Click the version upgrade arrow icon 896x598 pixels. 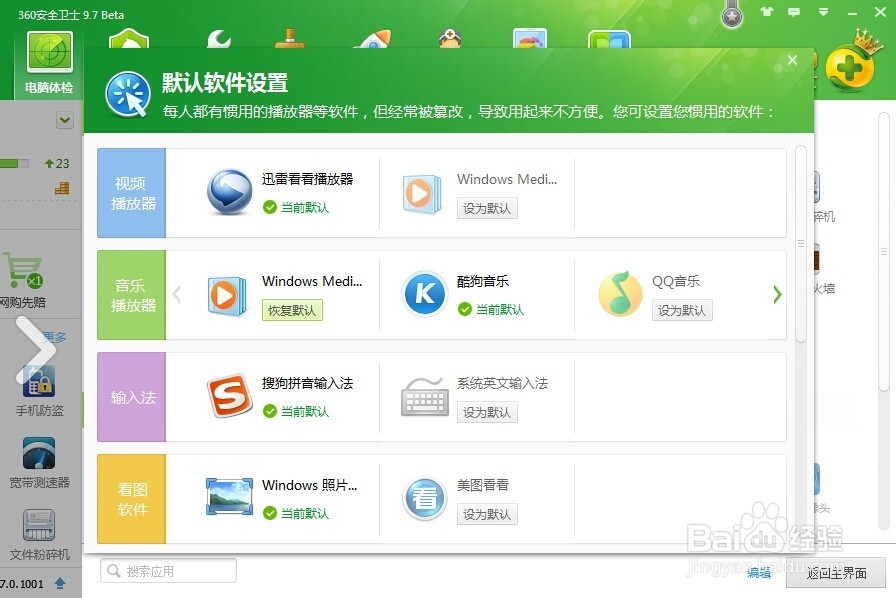tap(60, 583)
